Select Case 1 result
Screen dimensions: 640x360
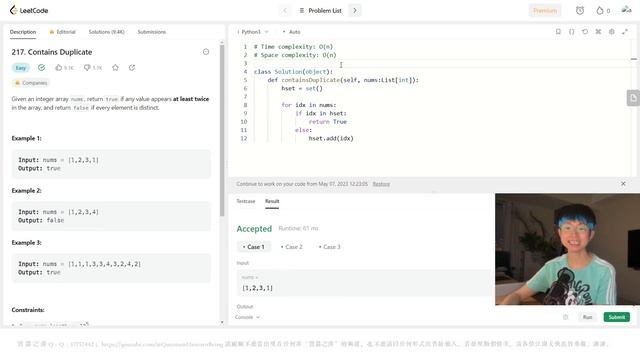point(253,247)
